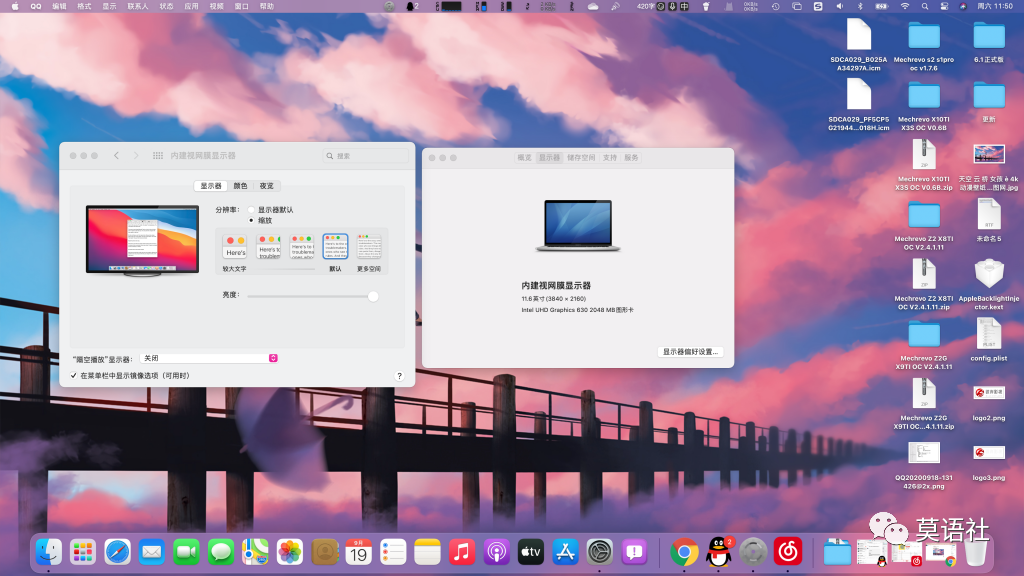
Task: Open Launchpad in the dock
Action: coord(83,552)
